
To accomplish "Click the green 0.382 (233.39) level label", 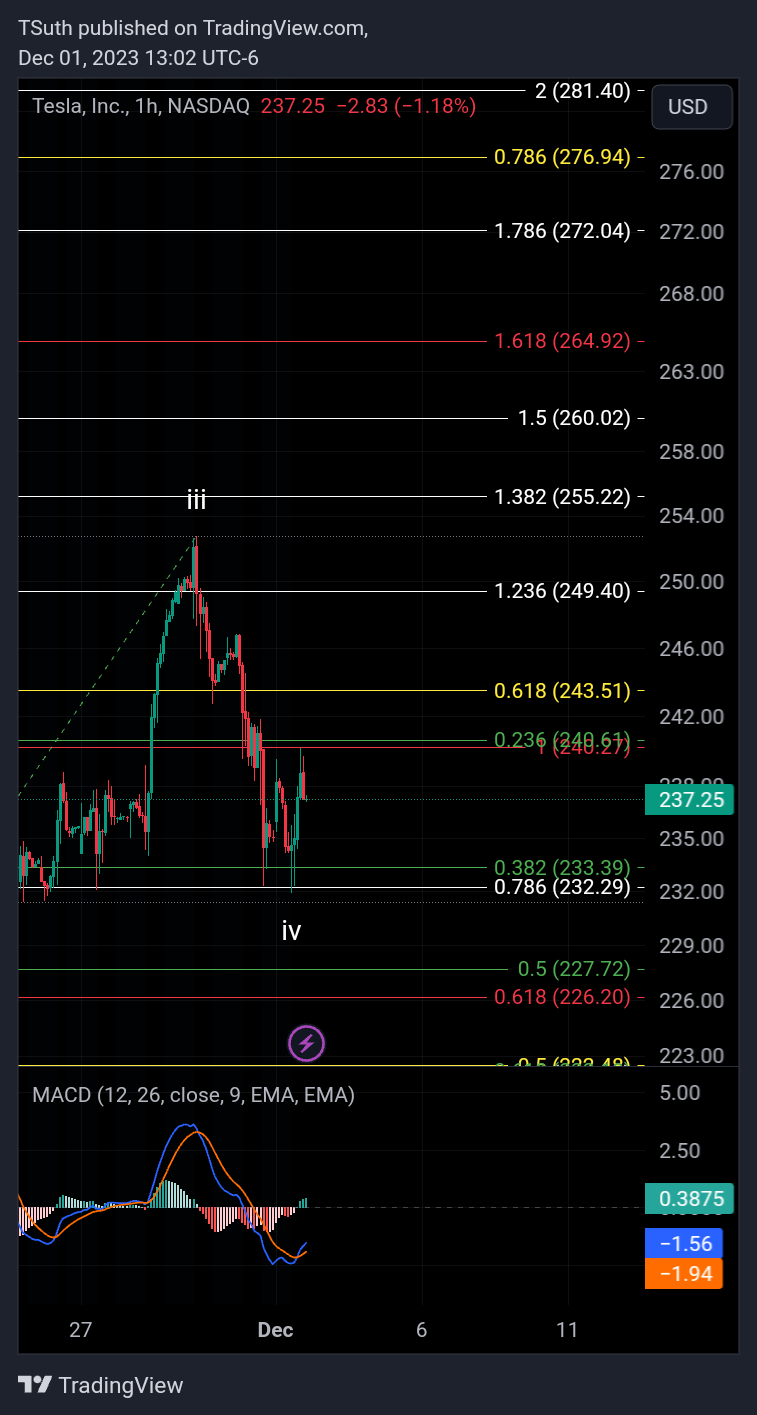I will click(x=562, y=868).
